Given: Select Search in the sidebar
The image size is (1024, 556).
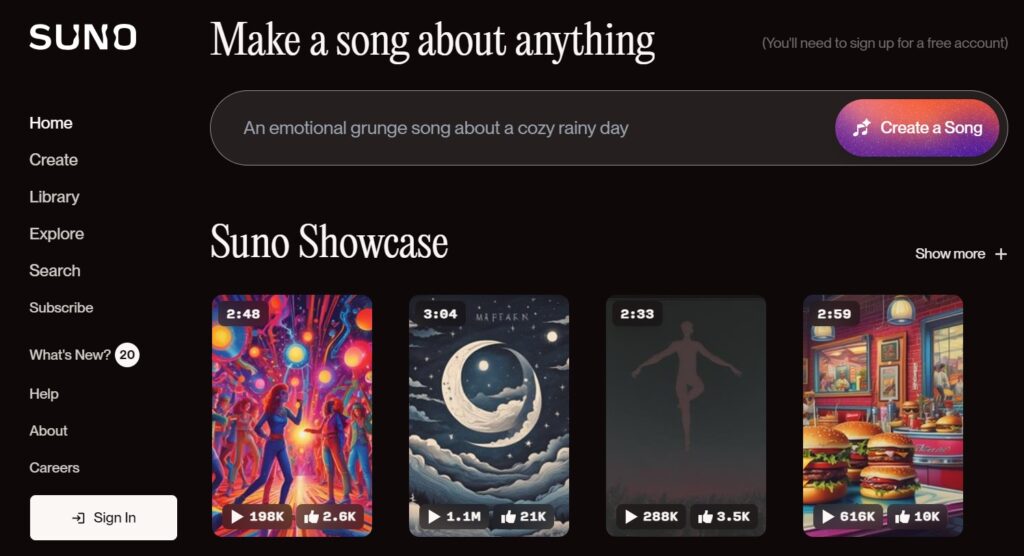Looking at the screenshot, I should pos(55,270).
